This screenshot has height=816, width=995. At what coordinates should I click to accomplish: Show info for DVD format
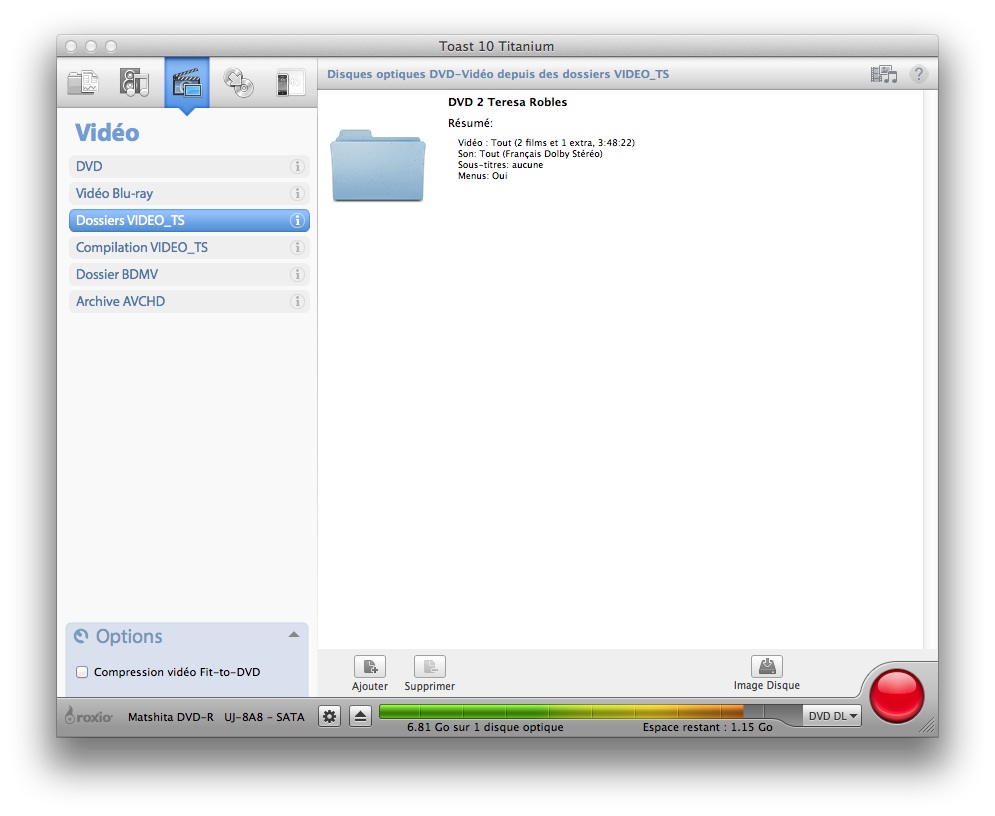click(297, 166)
